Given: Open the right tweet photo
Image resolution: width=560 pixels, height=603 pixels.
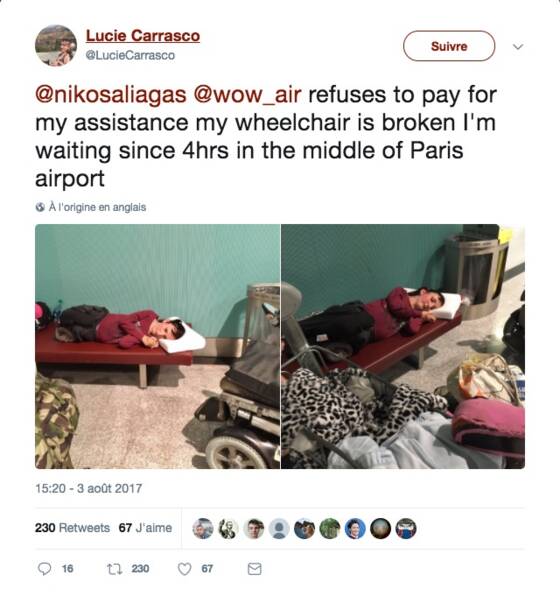Looking at the screenshot, I should pos(403,346).
